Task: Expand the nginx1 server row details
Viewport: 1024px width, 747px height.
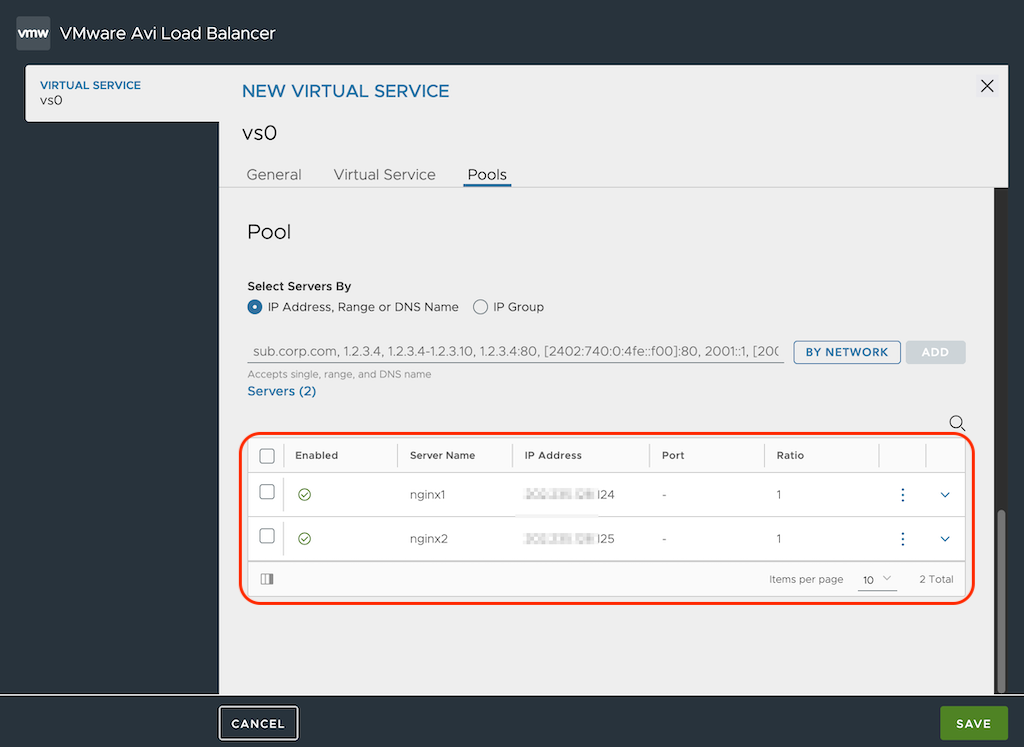Action: tap(945, 495)
